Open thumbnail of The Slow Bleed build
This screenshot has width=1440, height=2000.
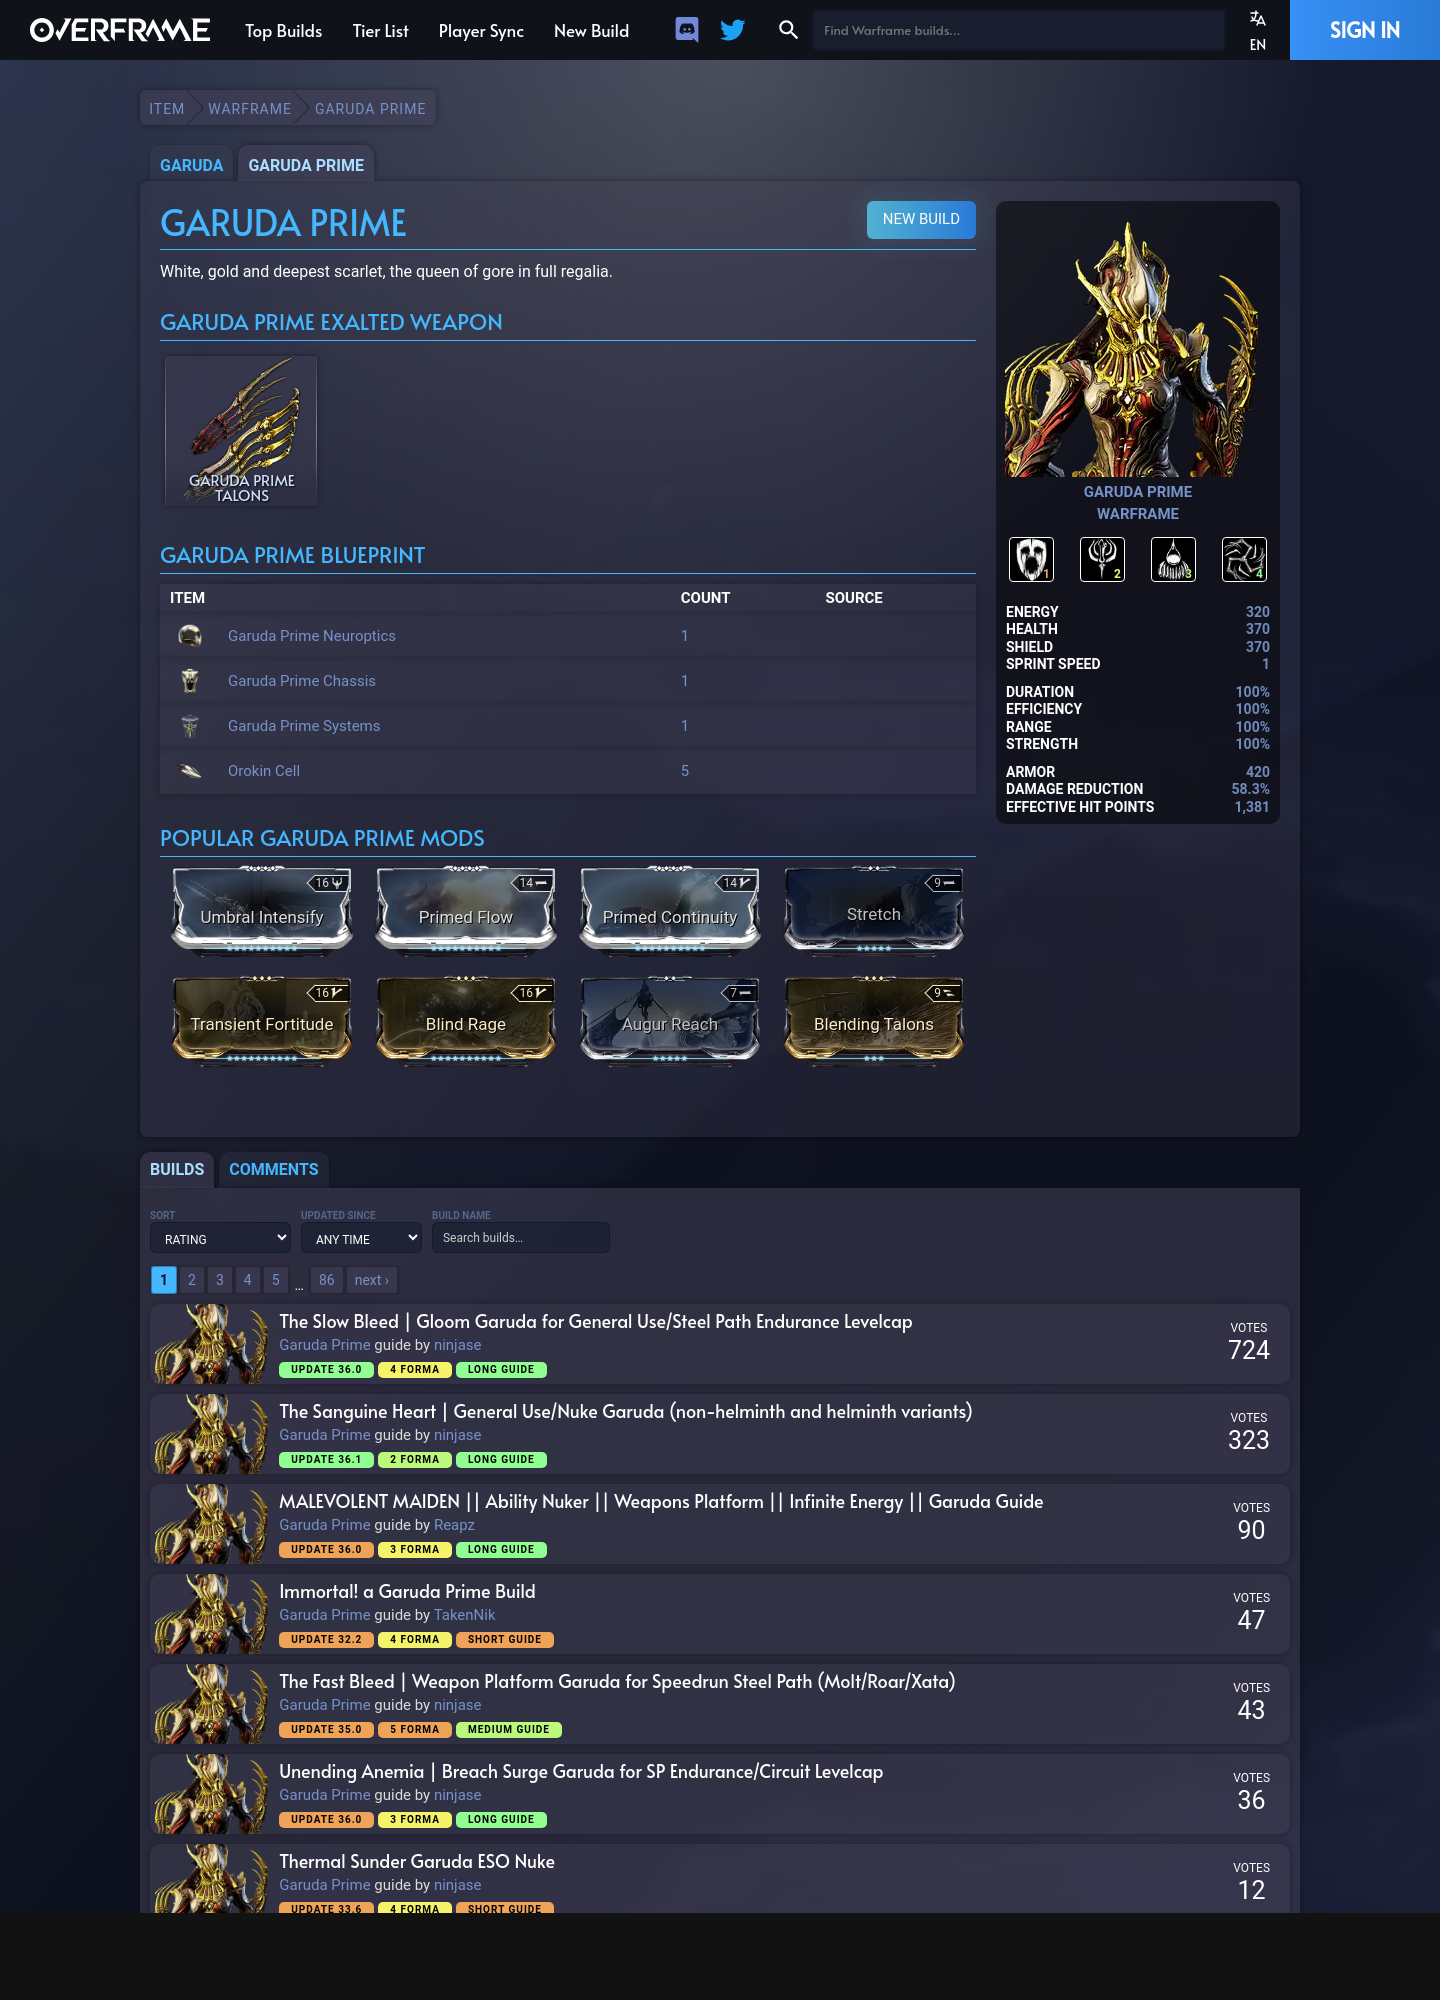211,1344
